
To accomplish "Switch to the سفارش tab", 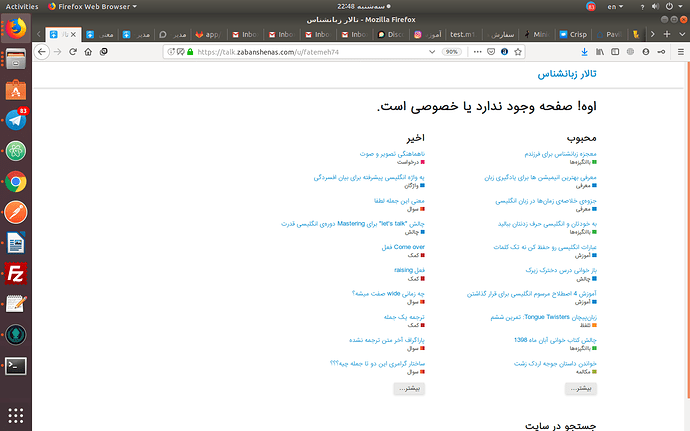I will (499, 34).
